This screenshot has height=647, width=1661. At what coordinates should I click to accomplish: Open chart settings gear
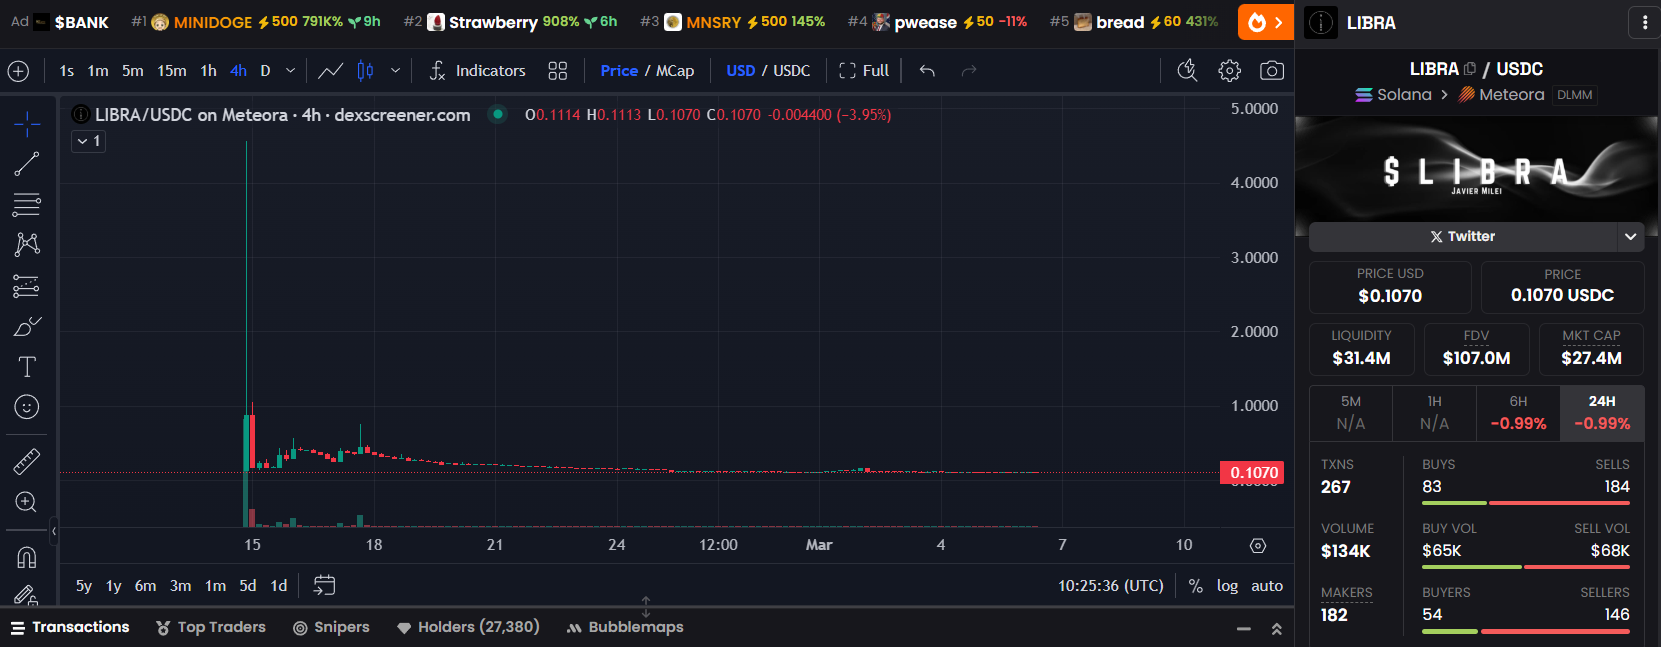click(x=1230, y=71)
